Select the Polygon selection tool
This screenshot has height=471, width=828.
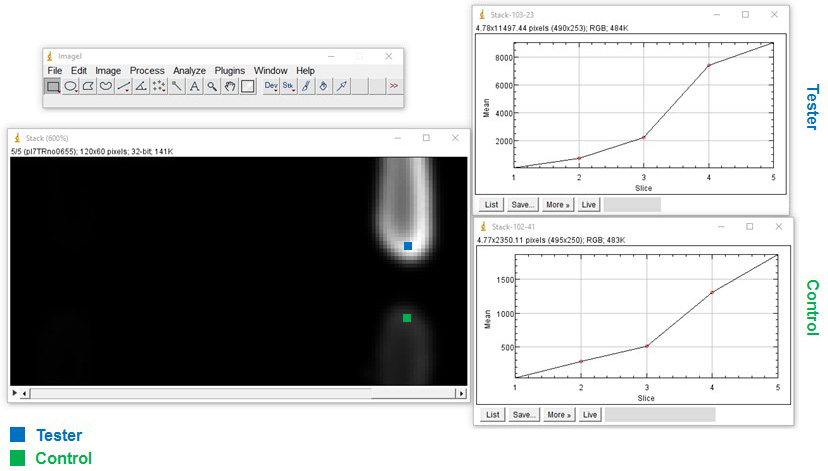pyautogui.click(x=88, y=86)
